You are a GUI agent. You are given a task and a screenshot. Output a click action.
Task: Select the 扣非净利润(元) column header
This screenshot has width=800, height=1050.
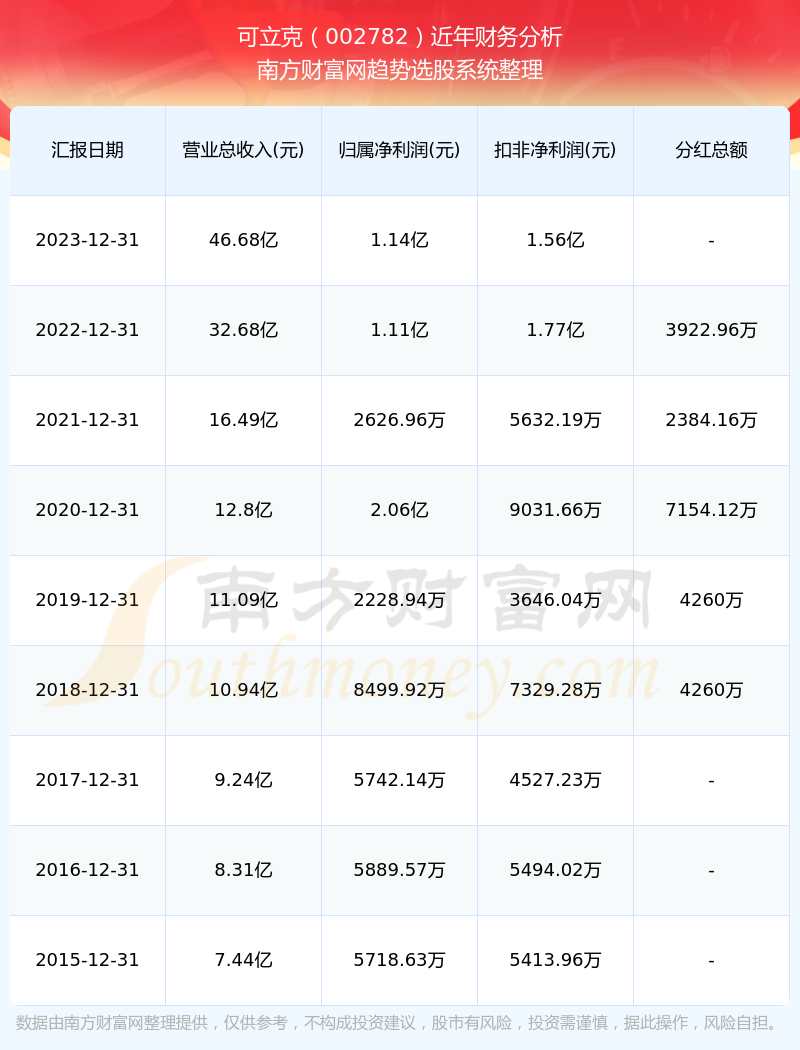tap(556, 150)
